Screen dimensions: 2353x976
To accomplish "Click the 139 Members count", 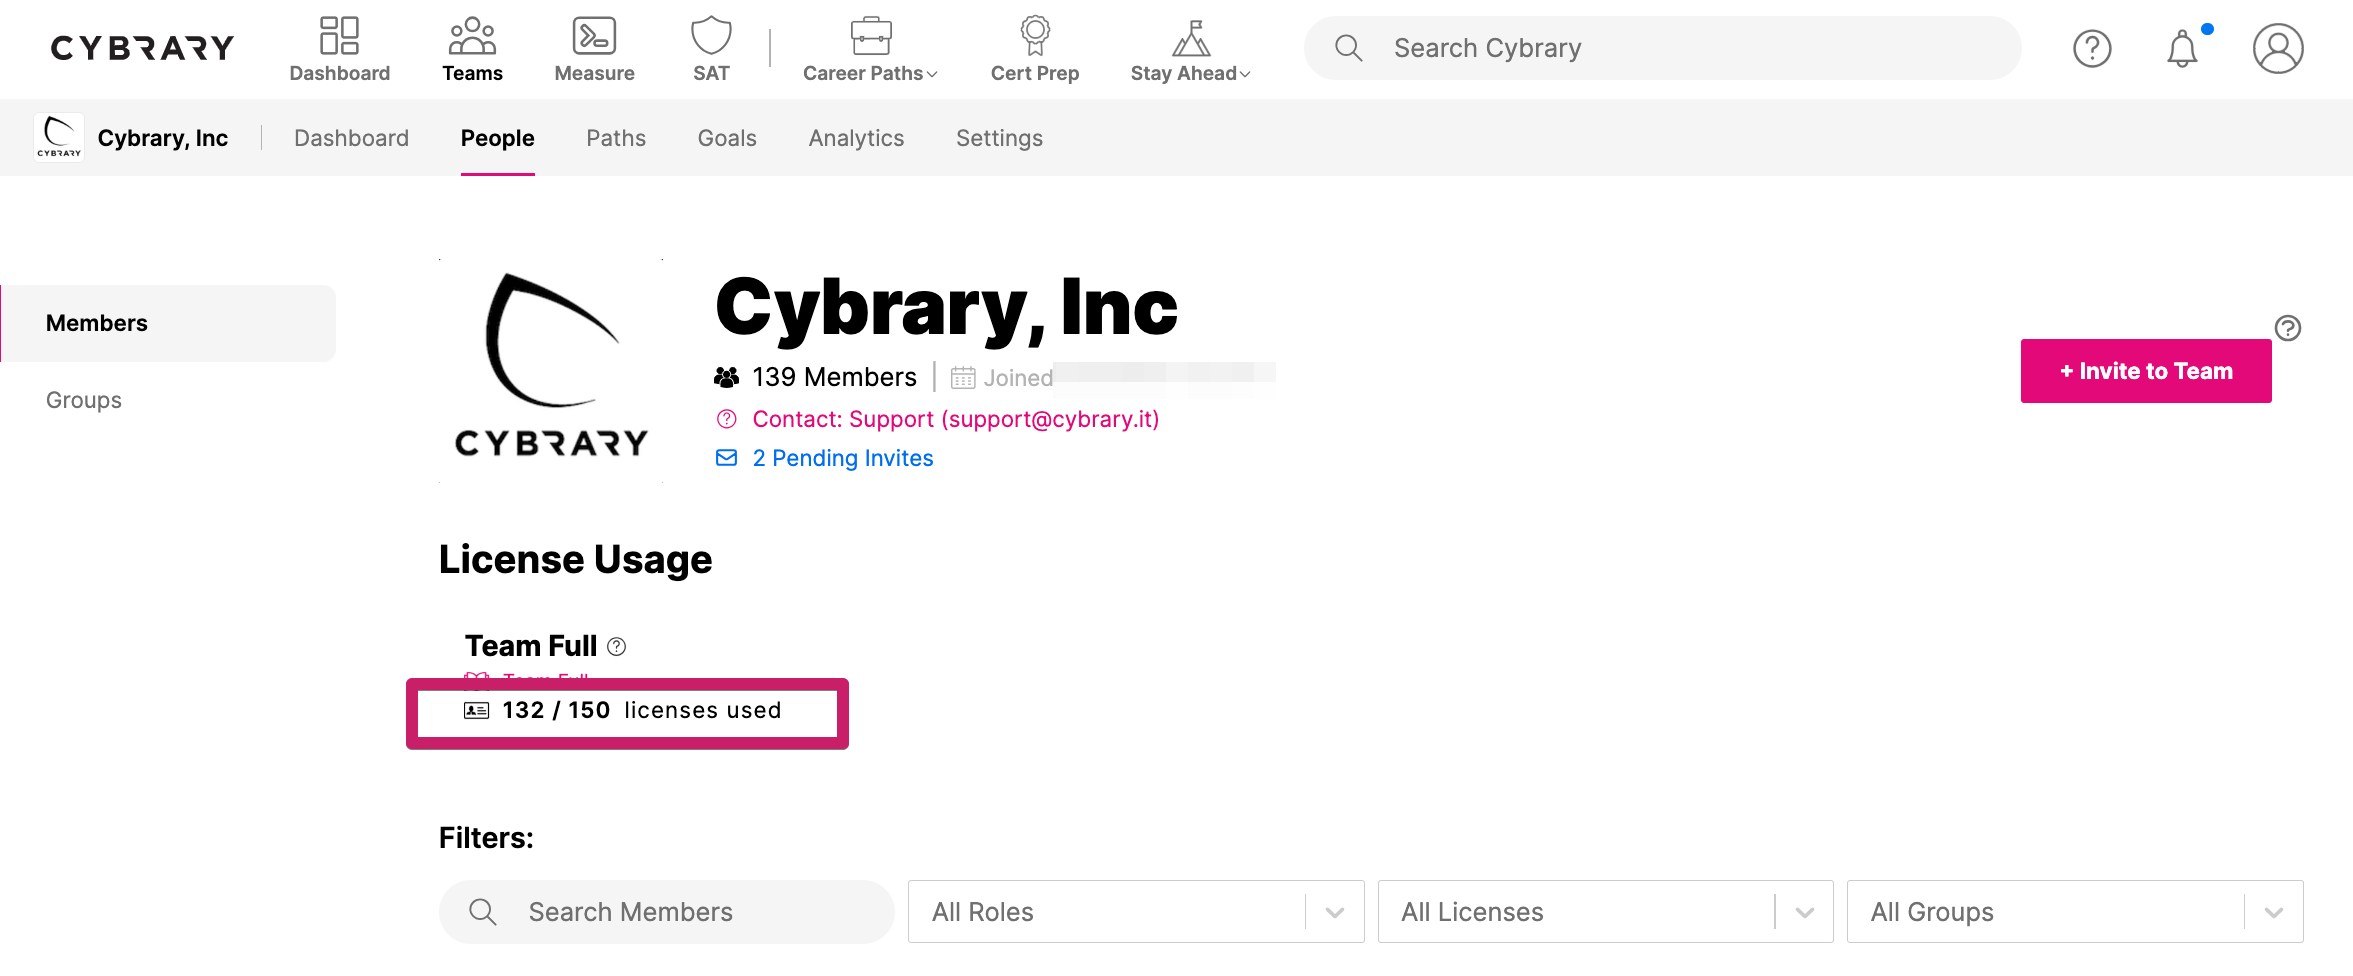I will coord(834,377).
